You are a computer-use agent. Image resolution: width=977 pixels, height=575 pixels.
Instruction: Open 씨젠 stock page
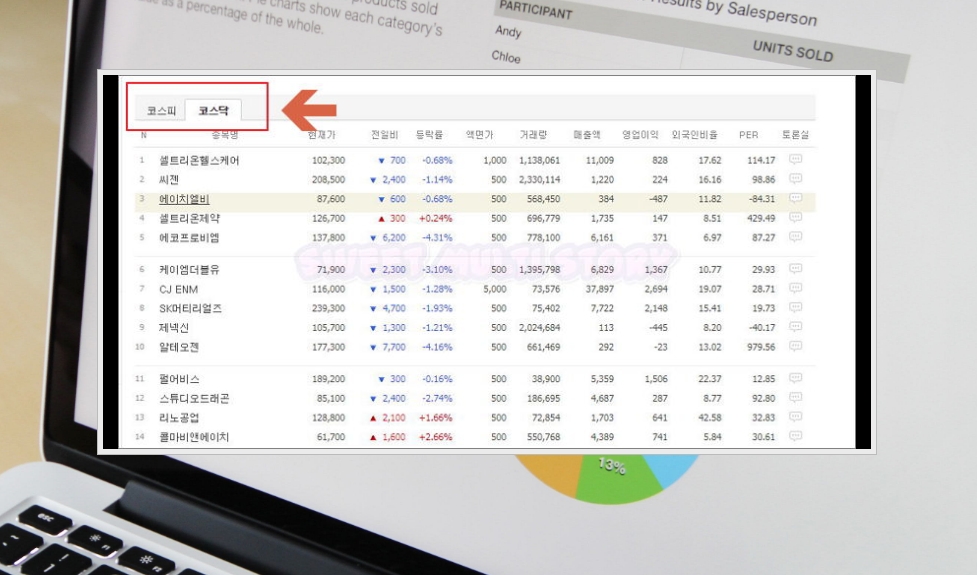[x=169, y=179]
